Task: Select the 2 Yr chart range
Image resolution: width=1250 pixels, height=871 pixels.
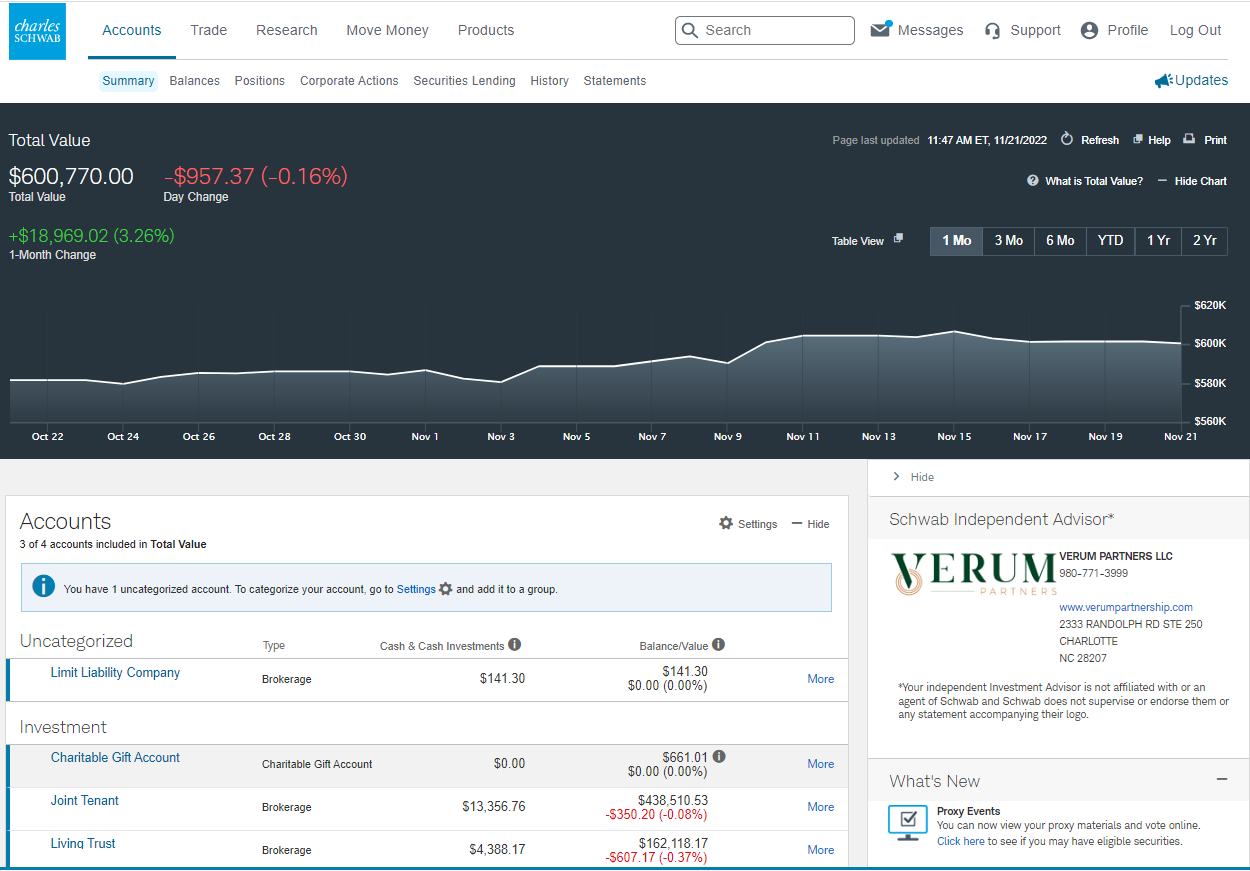Action: [x=1204, y=241]
